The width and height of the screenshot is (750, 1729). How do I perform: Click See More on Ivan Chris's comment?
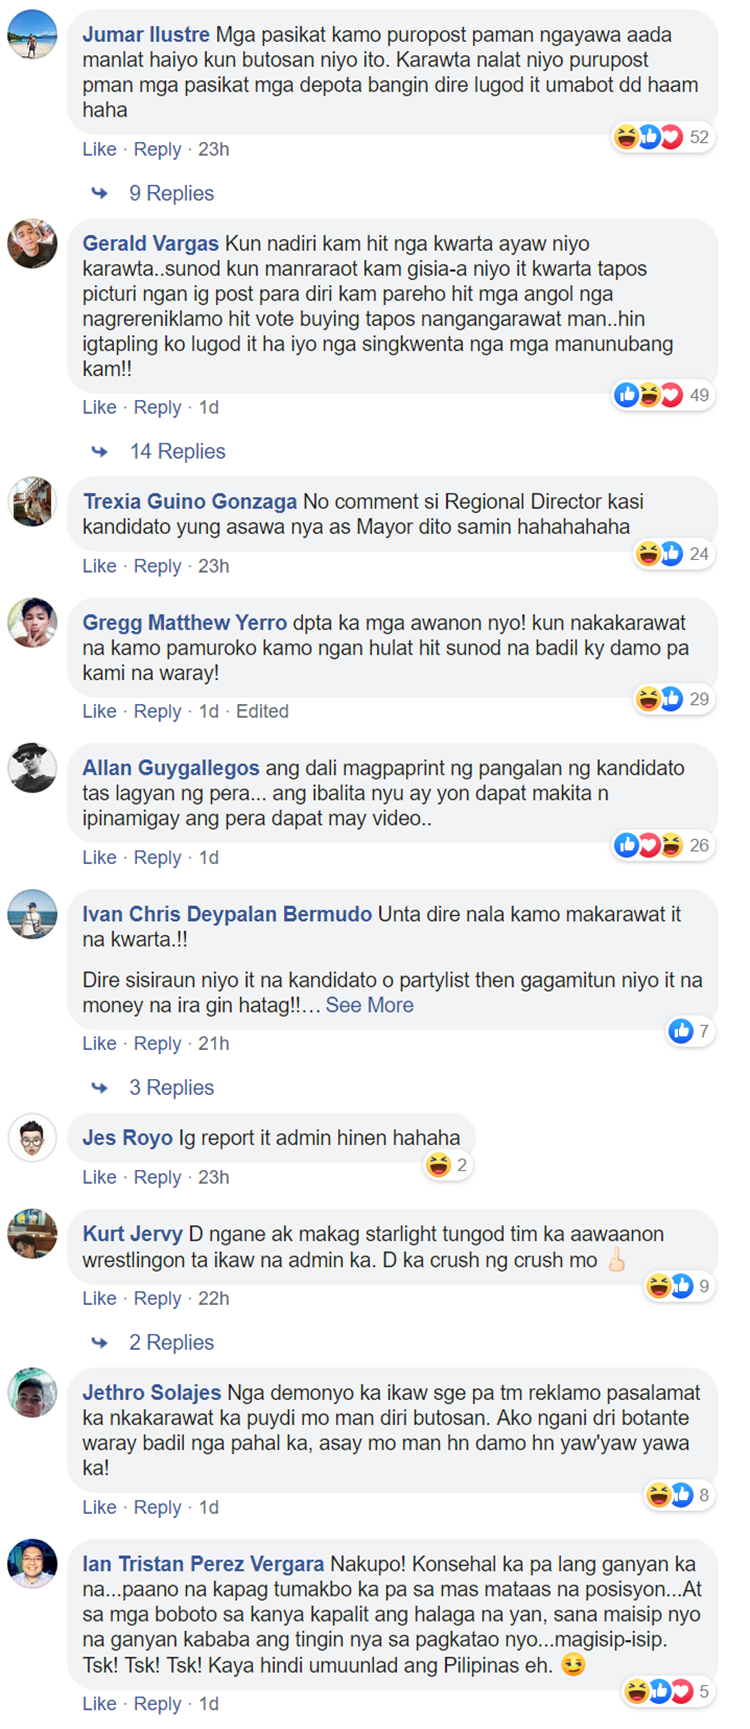point(369,1005)
